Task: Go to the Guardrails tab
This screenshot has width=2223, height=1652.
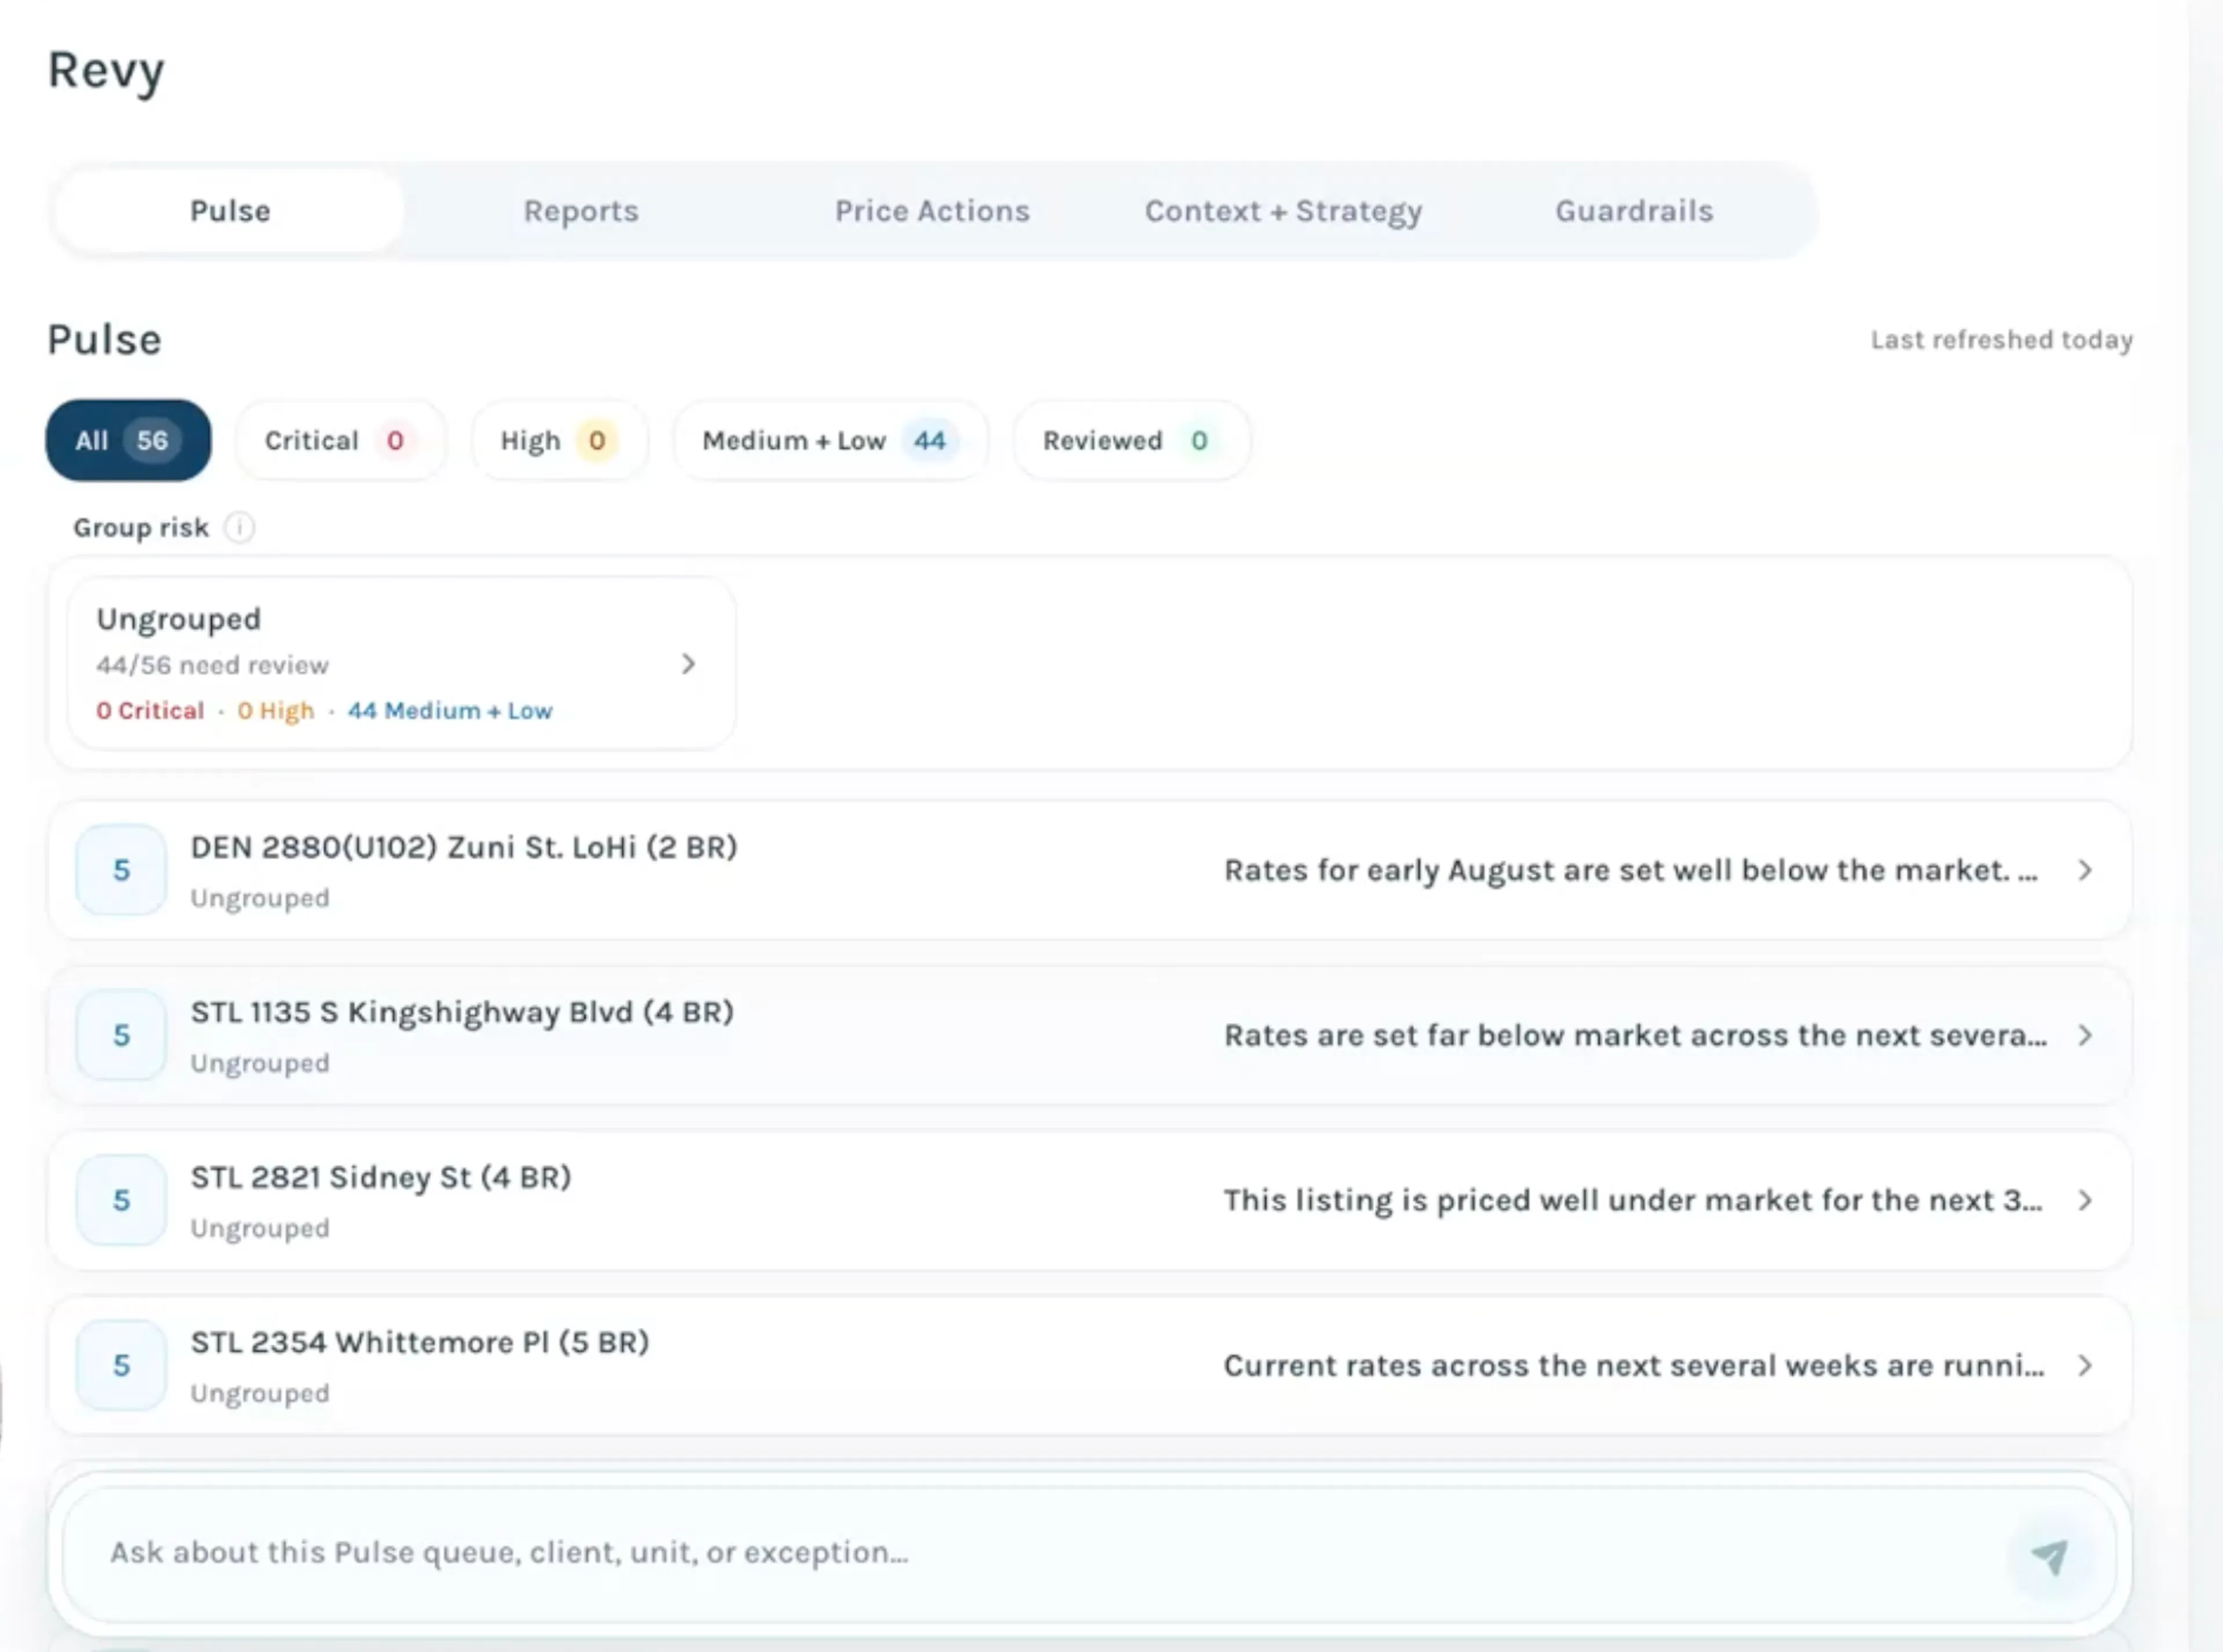Action: click(x=1634, y=211)
